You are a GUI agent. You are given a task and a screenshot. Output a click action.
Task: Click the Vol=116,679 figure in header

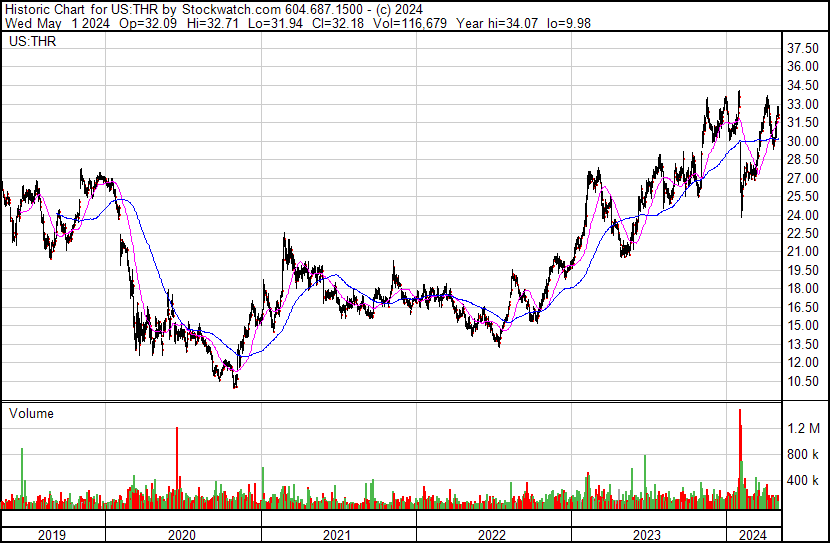(410, 23)
